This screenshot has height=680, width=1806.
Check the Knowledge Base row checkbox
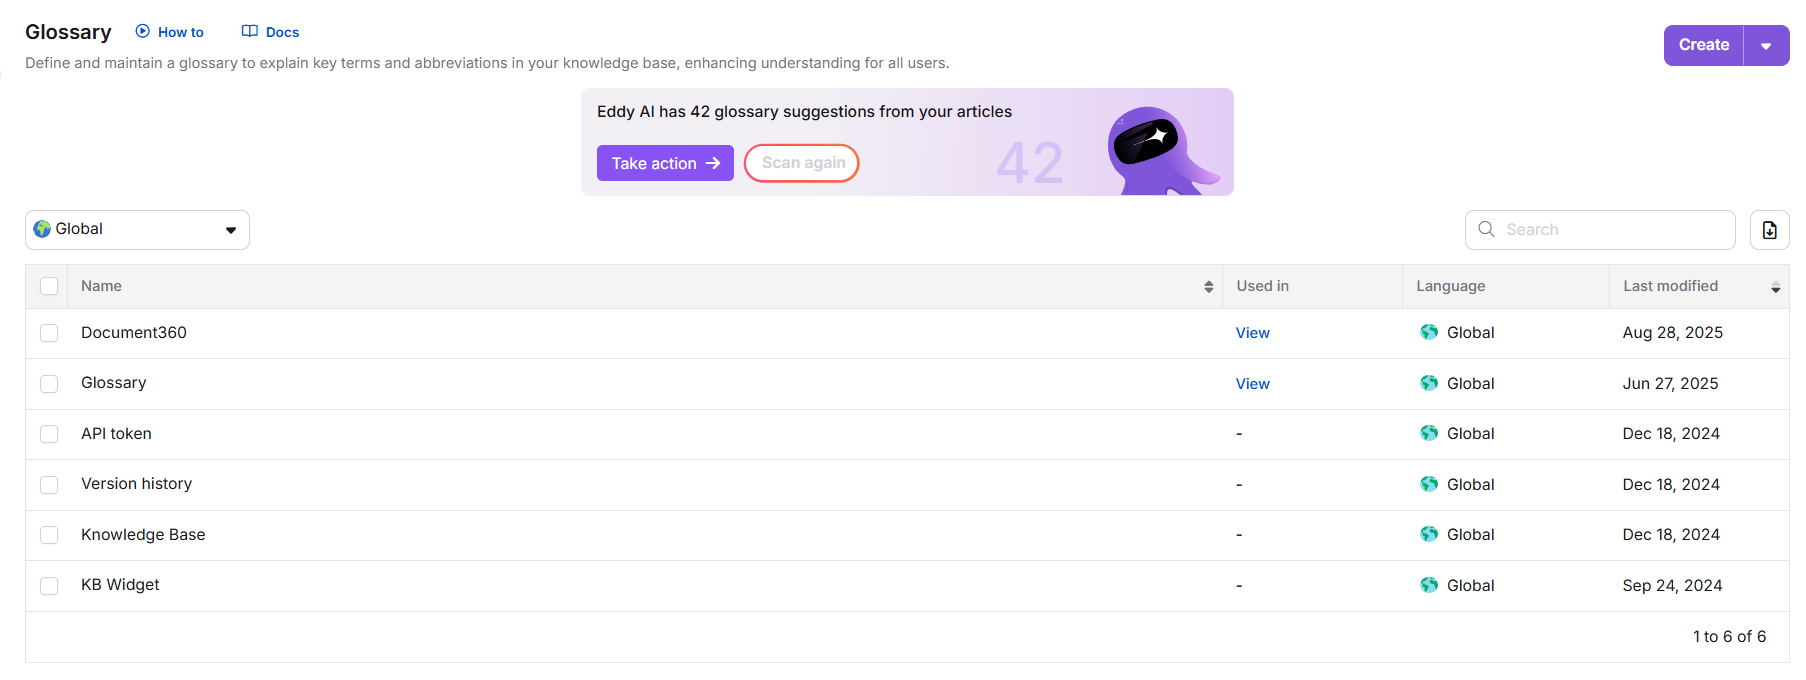coord(49,535)
